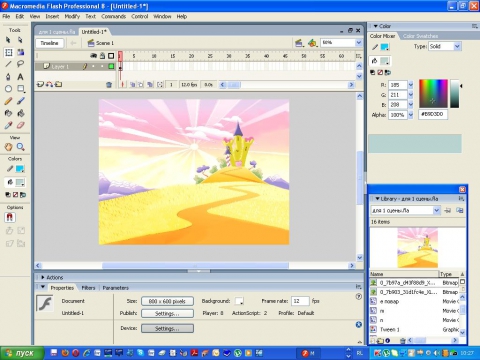Toggle show all layers as outlines
Screen dimensions: 480x360
(111, 56)
